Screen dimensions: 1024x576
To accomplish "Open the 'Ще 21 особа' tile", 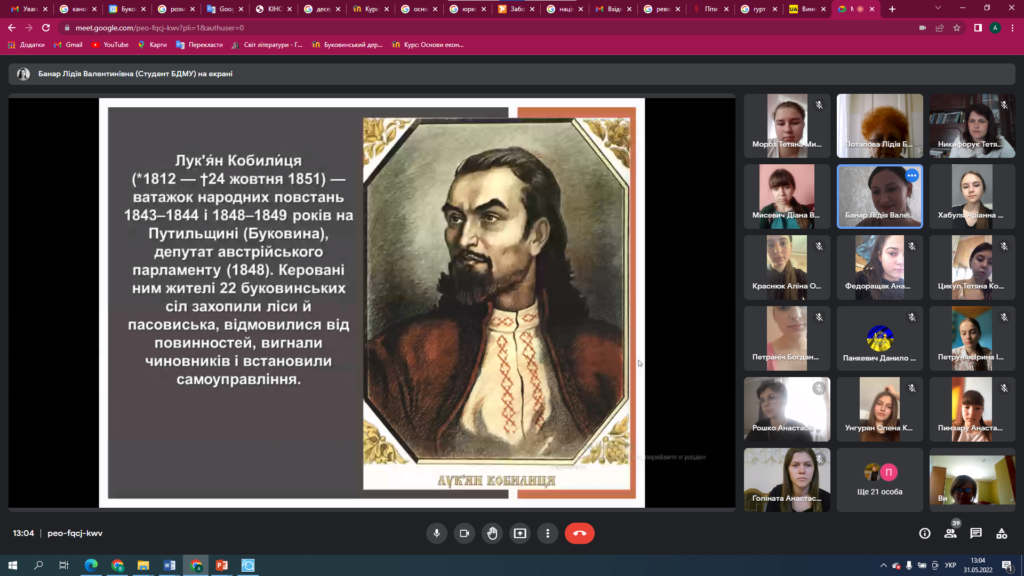I will pos(880,480).
